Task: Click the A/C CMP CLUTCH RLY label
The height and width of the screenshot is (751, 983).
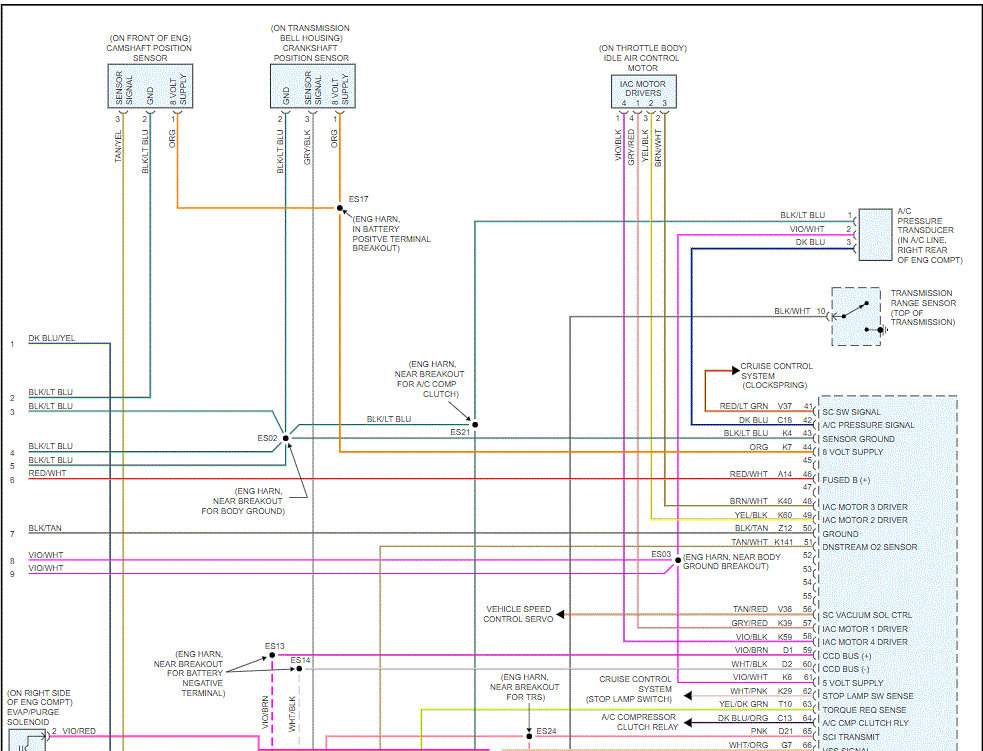Action: 865,723
